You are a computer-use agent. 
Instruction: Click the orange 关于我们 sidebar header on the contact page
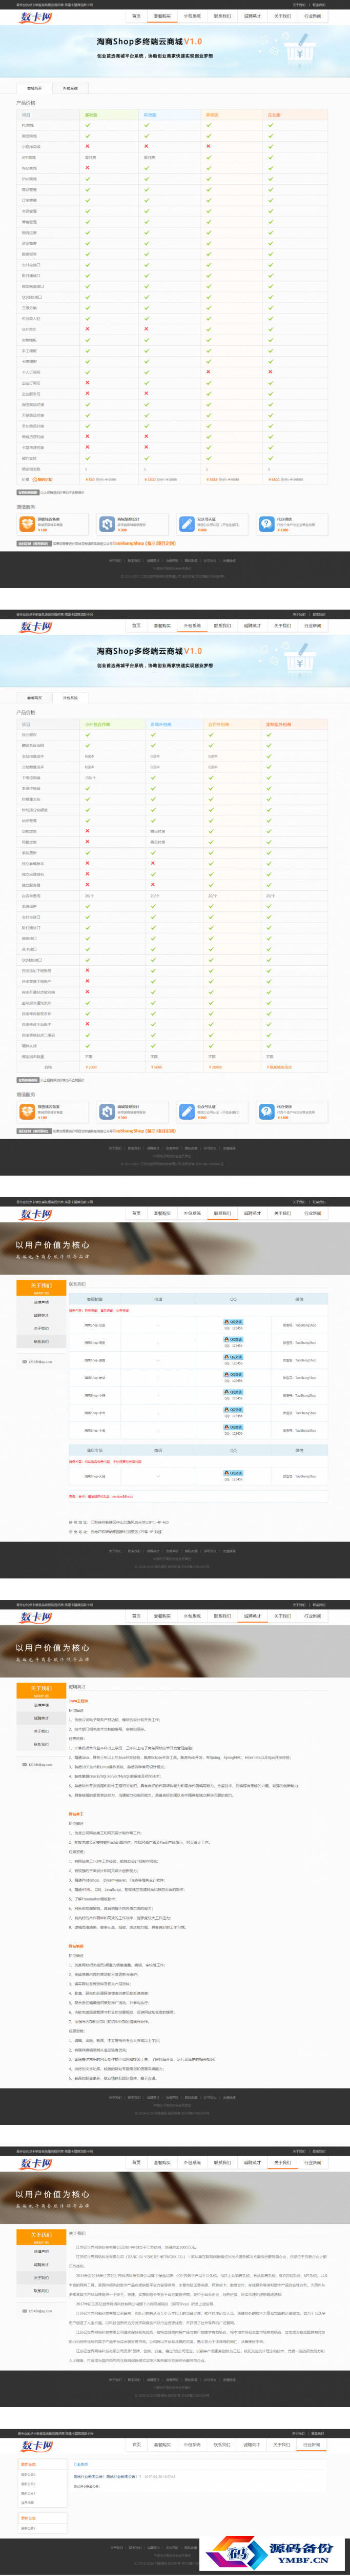pos(41,1287)
